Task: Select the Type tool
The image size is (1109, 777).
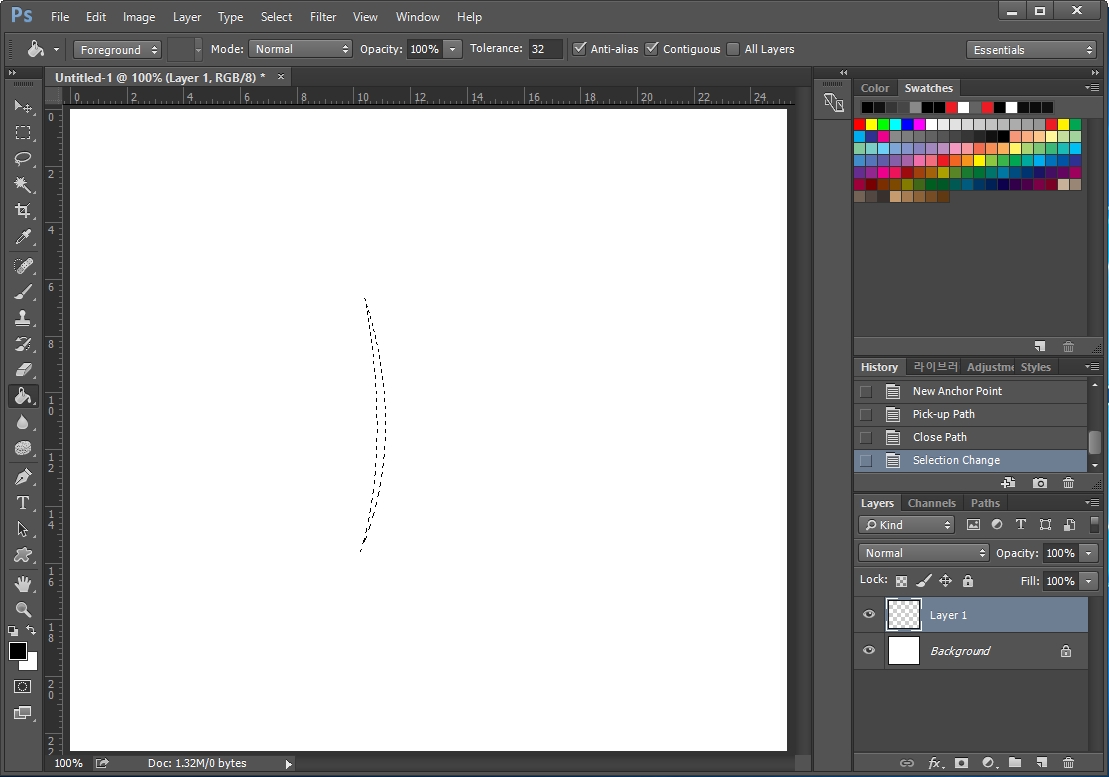Action: tap(23, 503)
